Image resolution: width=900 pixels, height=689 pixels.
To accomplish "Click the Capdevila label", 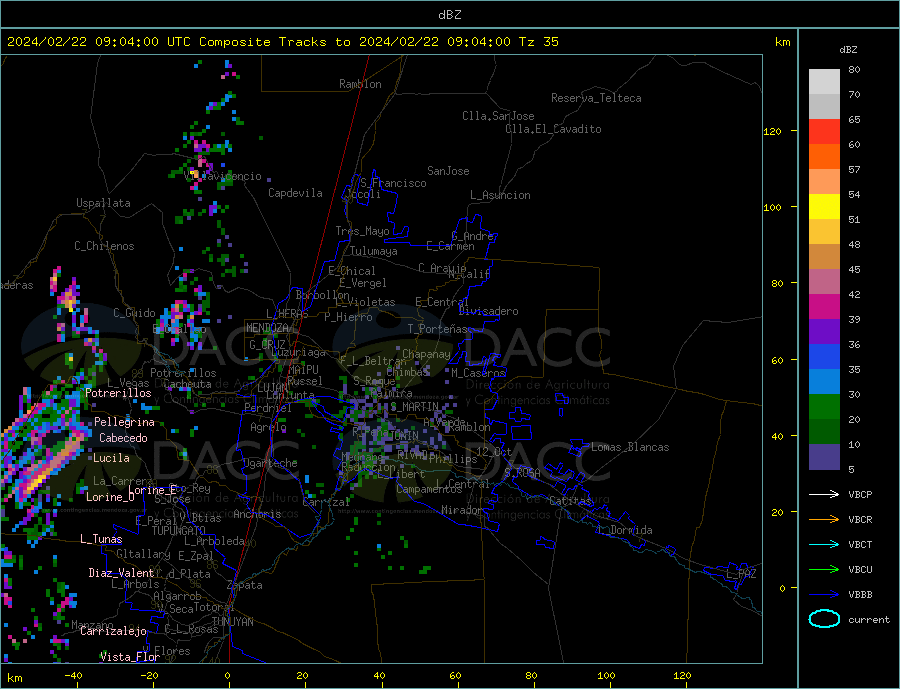I will (295, 193).
